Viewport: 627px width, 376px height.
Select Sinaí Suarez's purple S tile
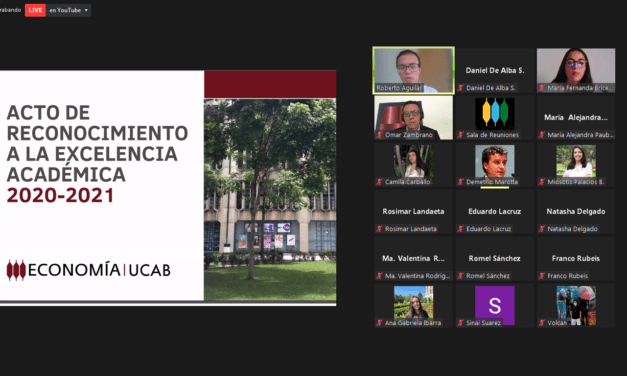pyautogui.click(x=495, y=306)
